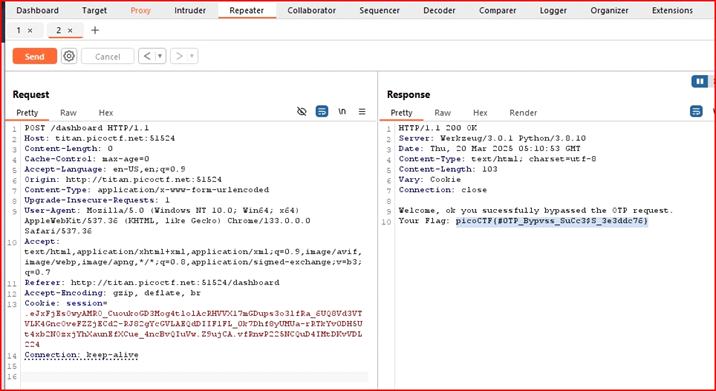716x391 pixels.
Task: Toggle hide non-printable characters eye icon in Request
Action: (x=302, y=111)
